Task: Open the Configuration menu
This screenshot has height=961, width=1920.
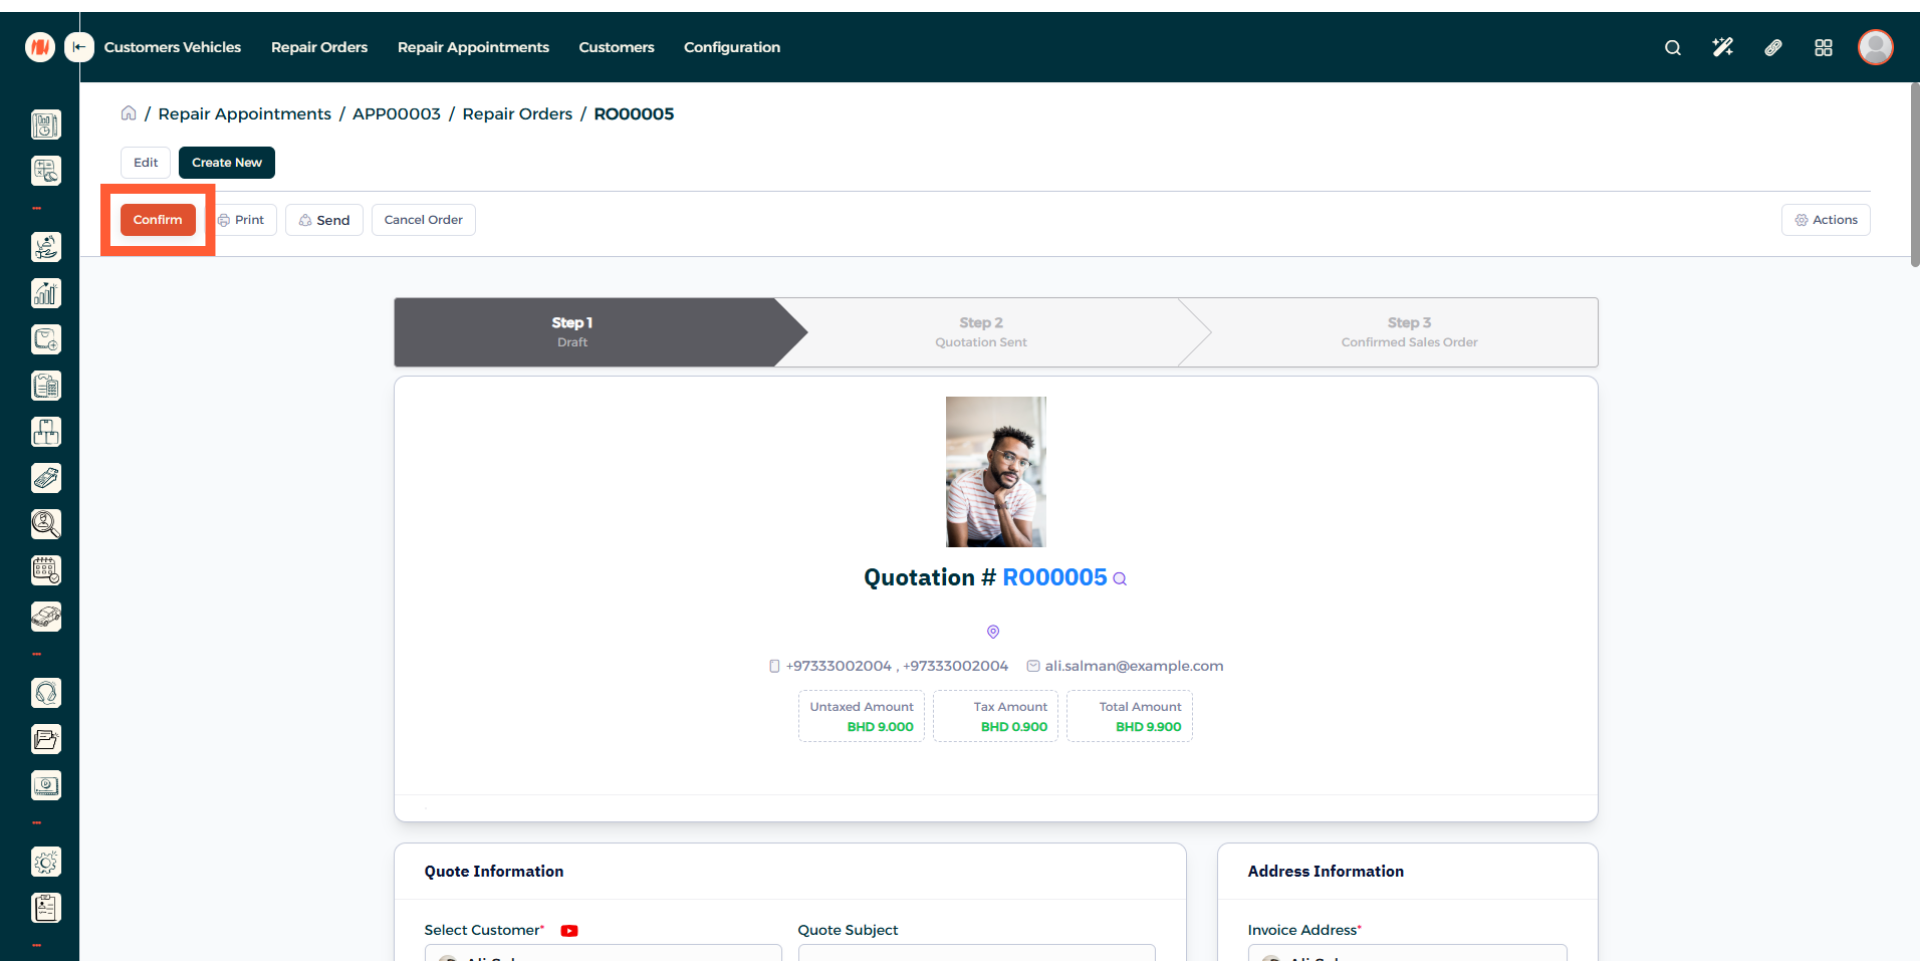Action: [731, 47]
